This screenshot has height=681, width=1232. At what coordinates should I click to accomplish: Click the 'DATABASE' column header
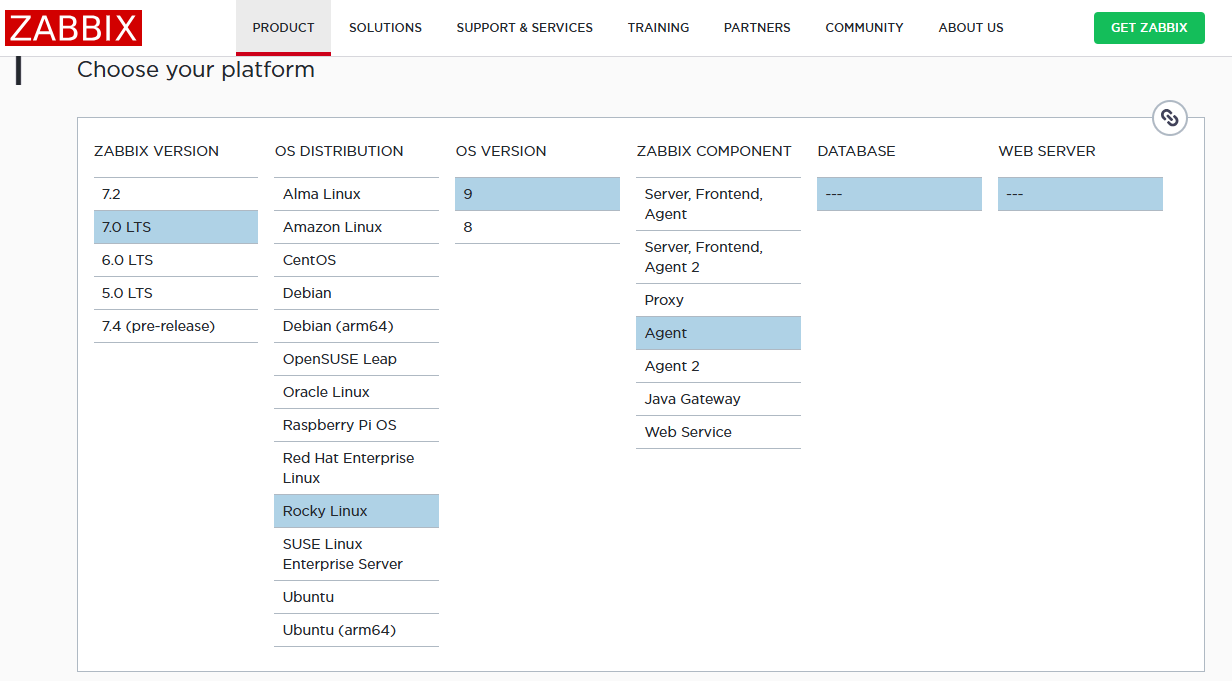coord(857,151)
